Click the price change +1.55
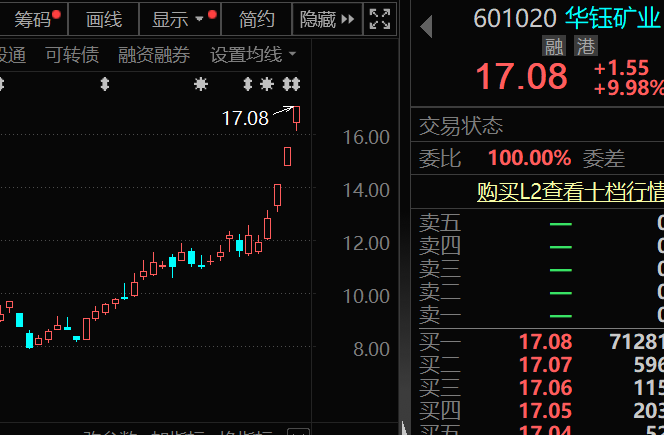Viewport: 664px width, 435px height. tap(621, 68)
